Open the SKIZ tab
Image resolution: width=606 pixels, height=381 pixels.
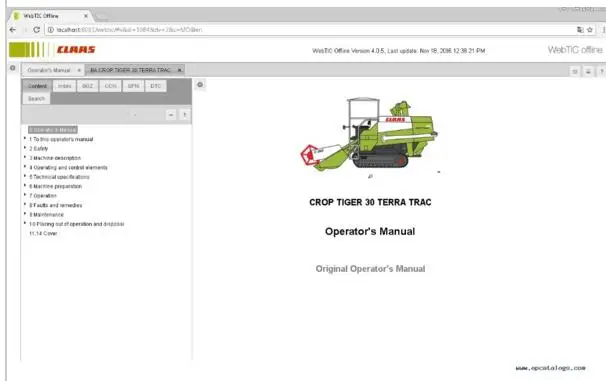click(x=87, y=86)
